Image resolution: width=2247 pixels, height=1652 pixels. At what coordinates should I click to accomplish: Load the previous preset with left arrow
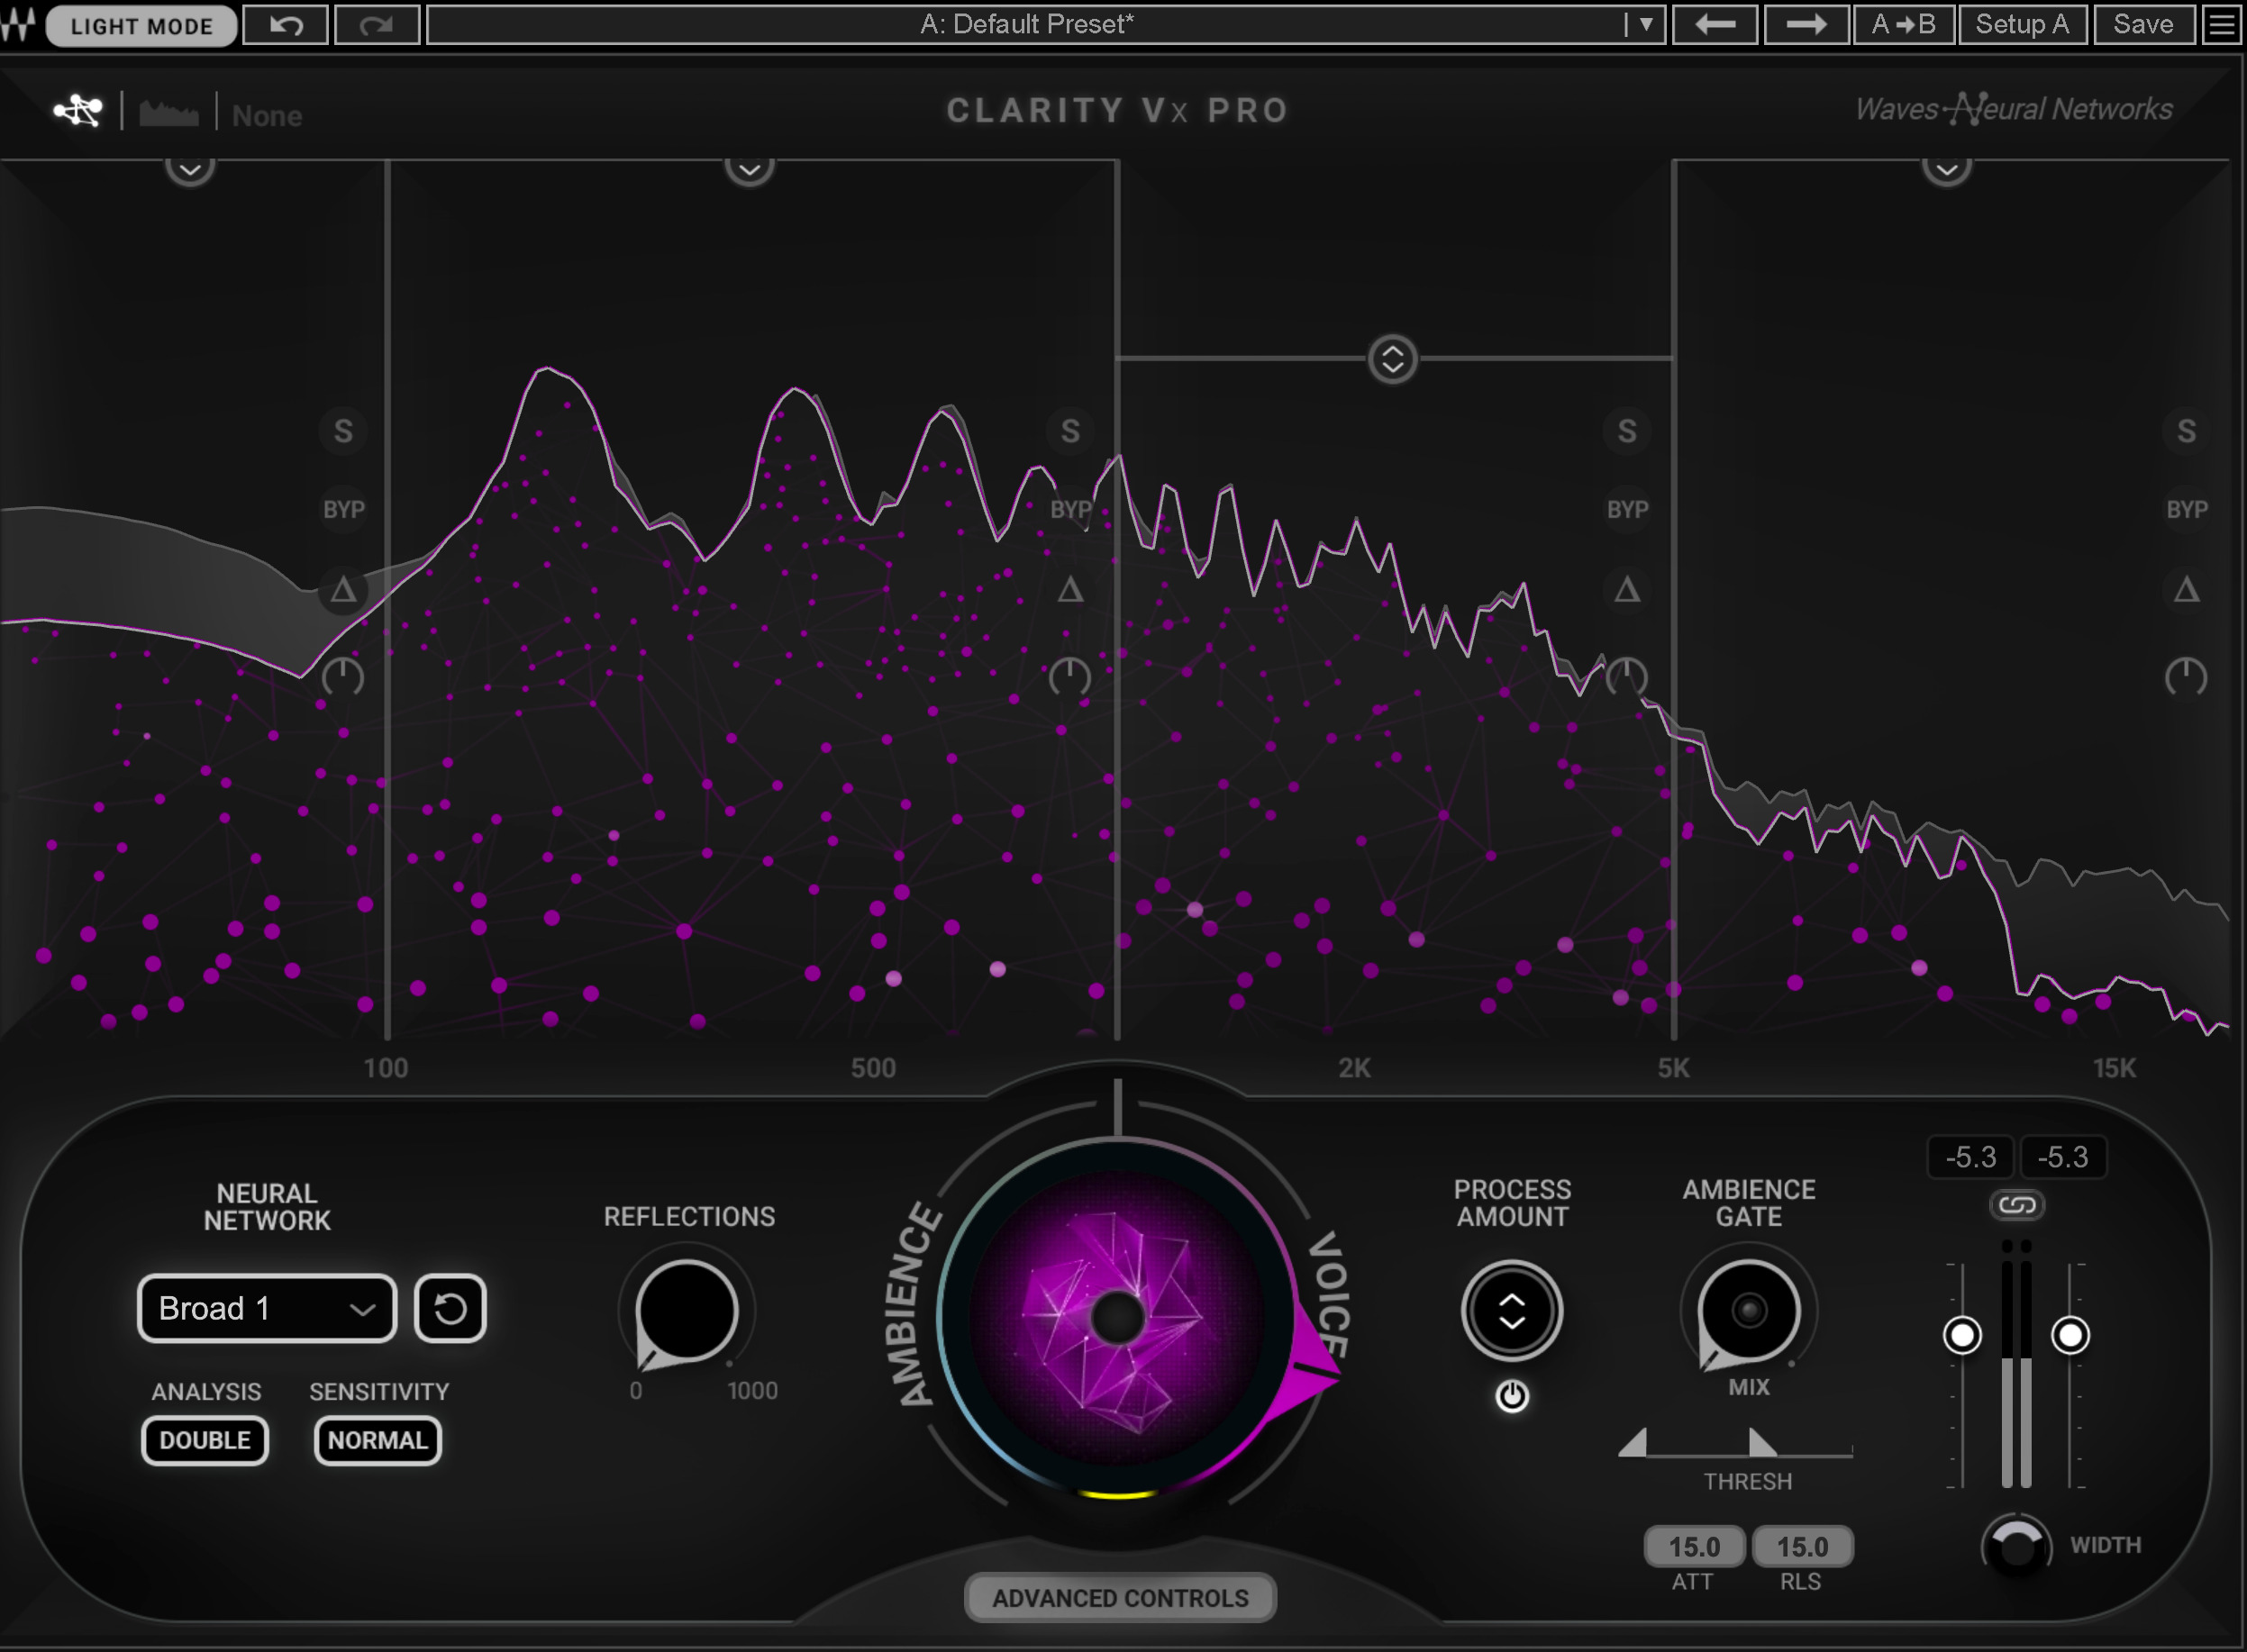(1715, 25)
